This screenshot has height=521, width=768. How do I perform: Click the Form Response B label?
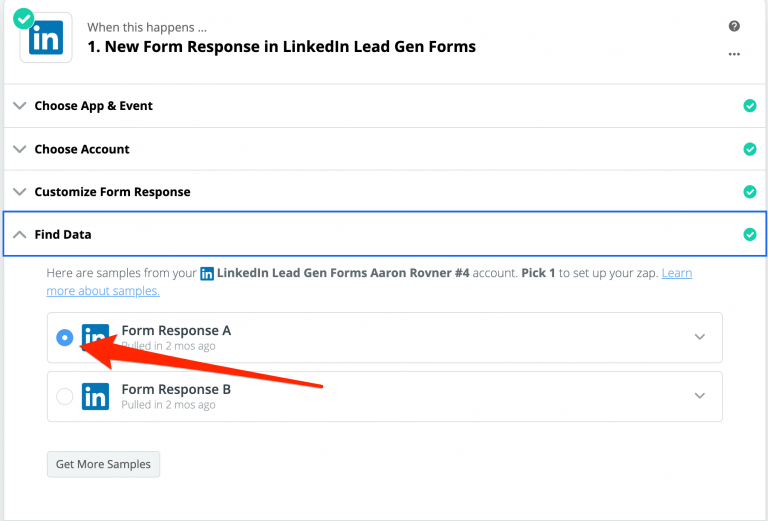coord(176,389)
